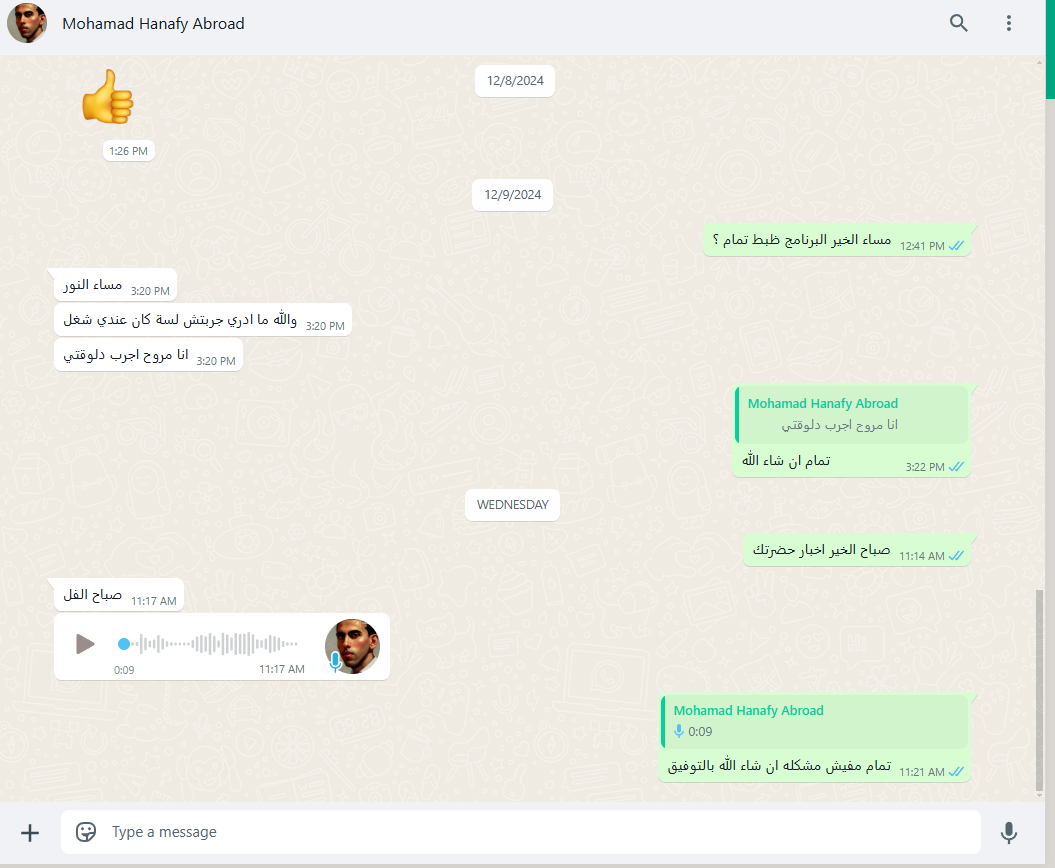Viewport: 1055px width, 868px height.
Task: Open the three-dot chat menu
Action: point(1009,24)
